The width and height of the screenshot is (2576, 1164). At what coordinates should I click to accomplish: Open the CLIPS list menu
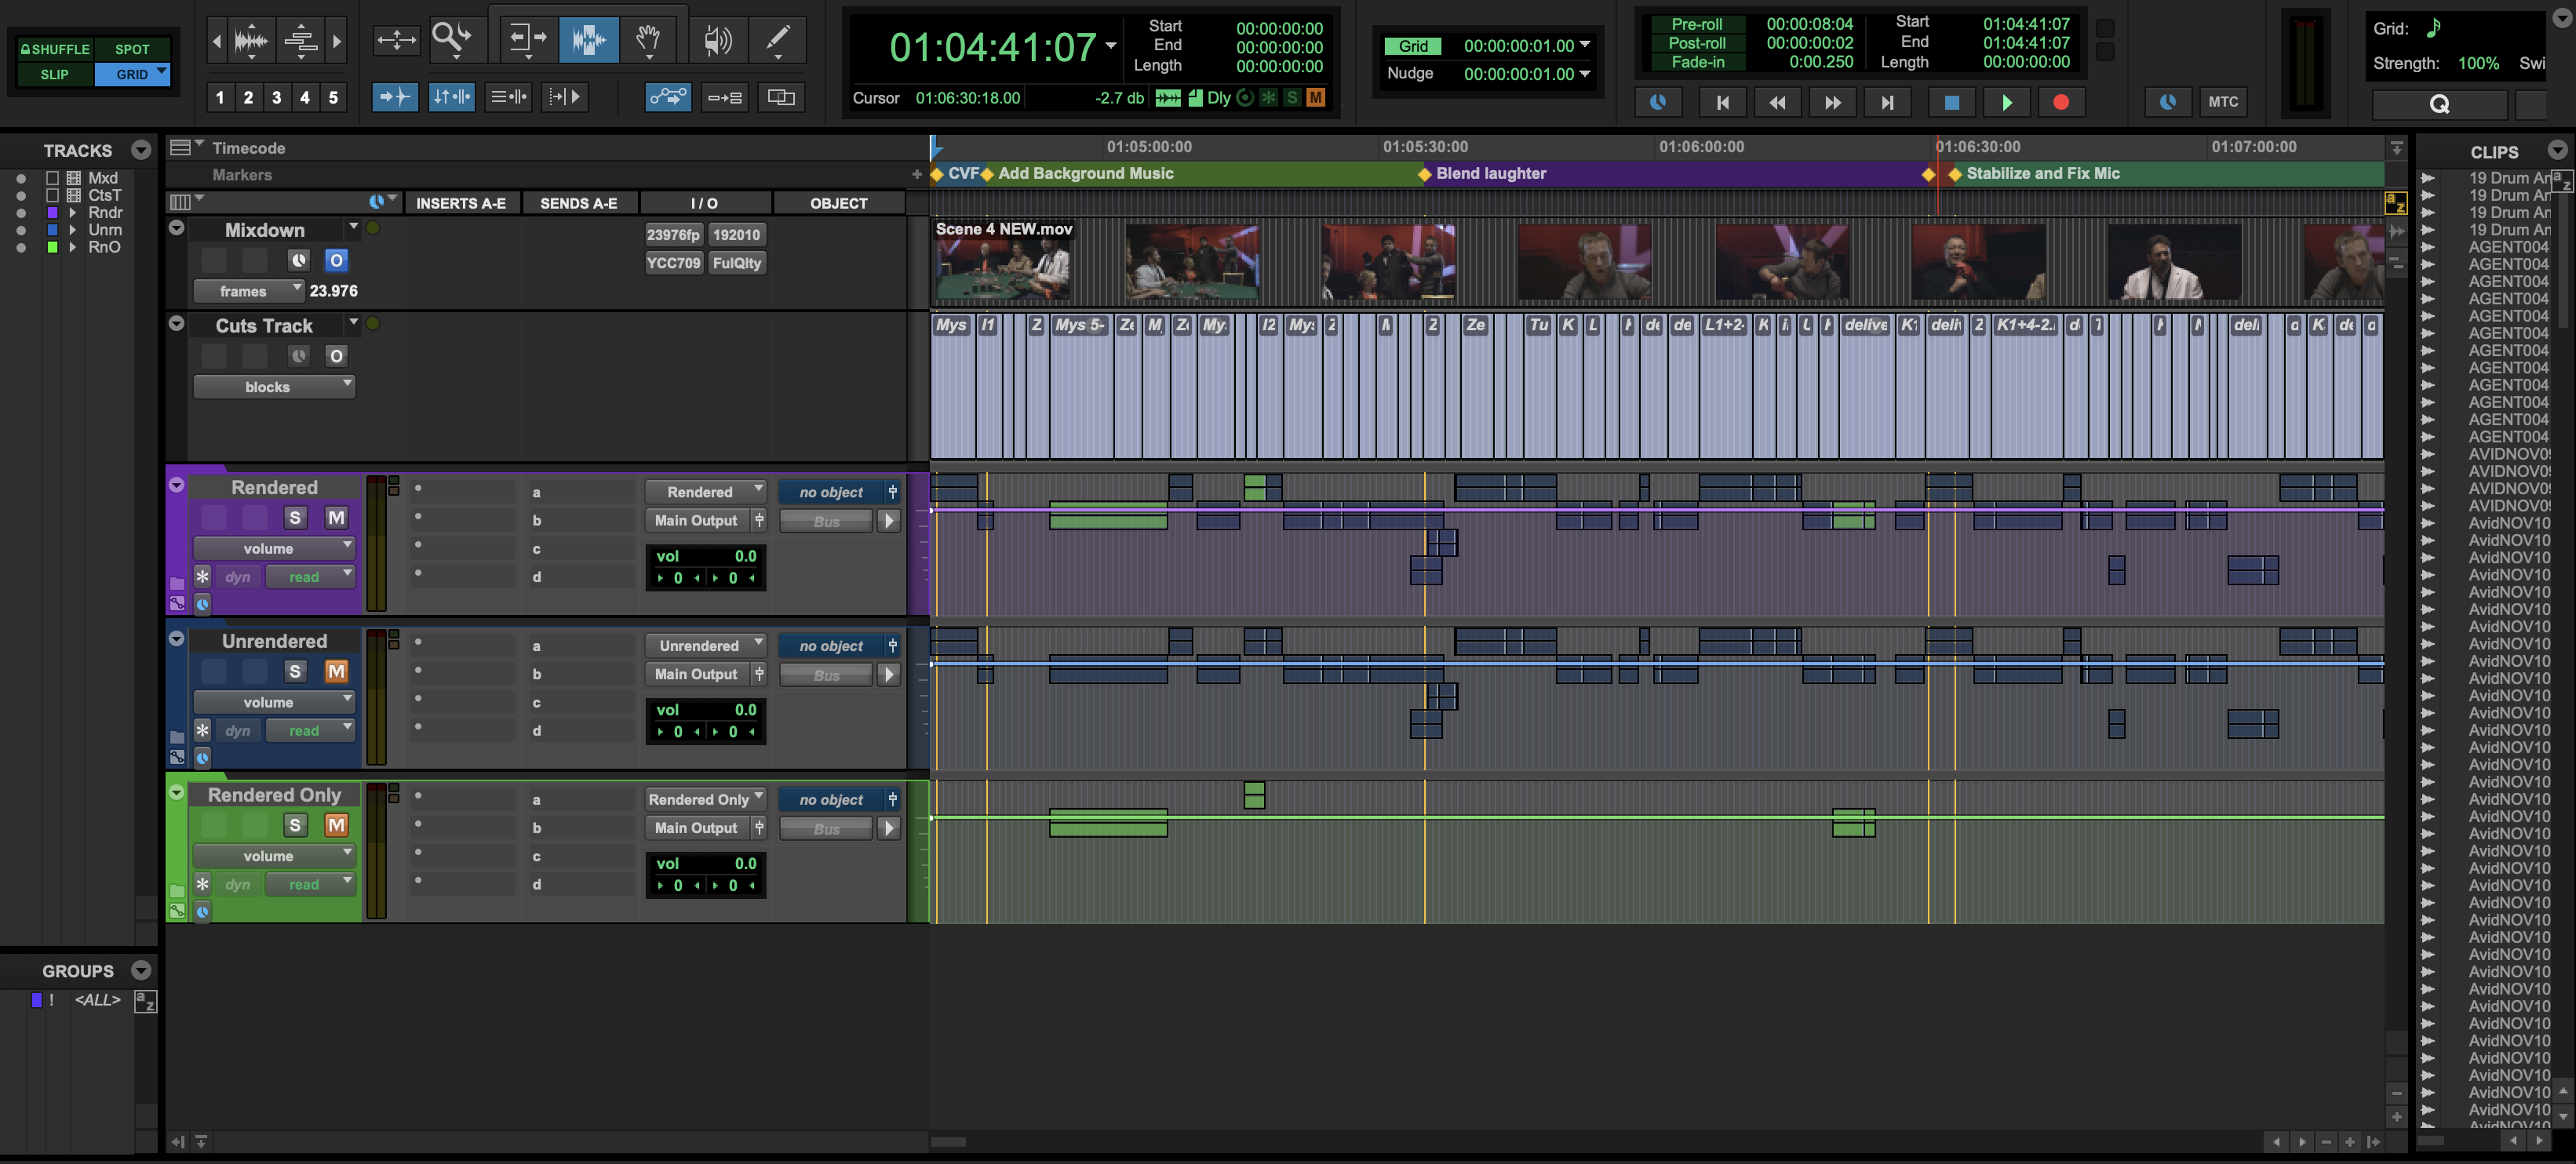point(2560,151)
